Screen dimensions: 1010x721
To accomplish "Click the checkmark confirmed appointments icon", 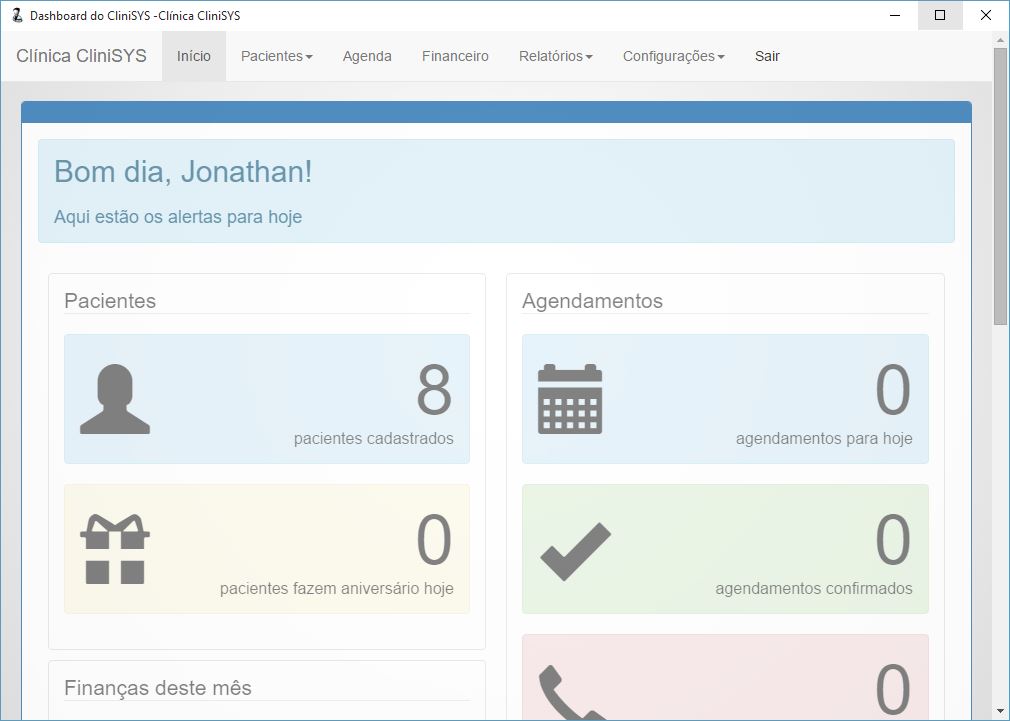I will click(575, 551).
